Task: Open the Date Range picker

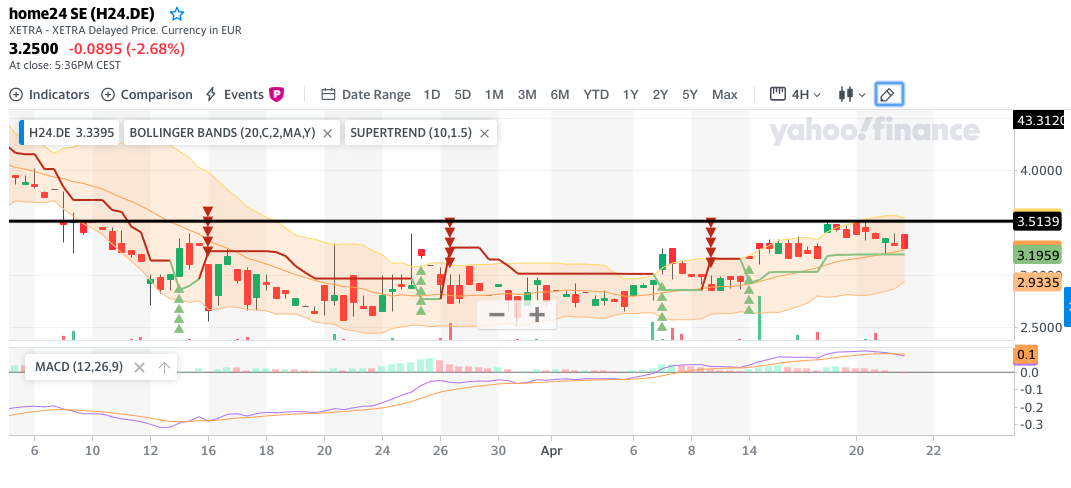Action: (366, 94)
